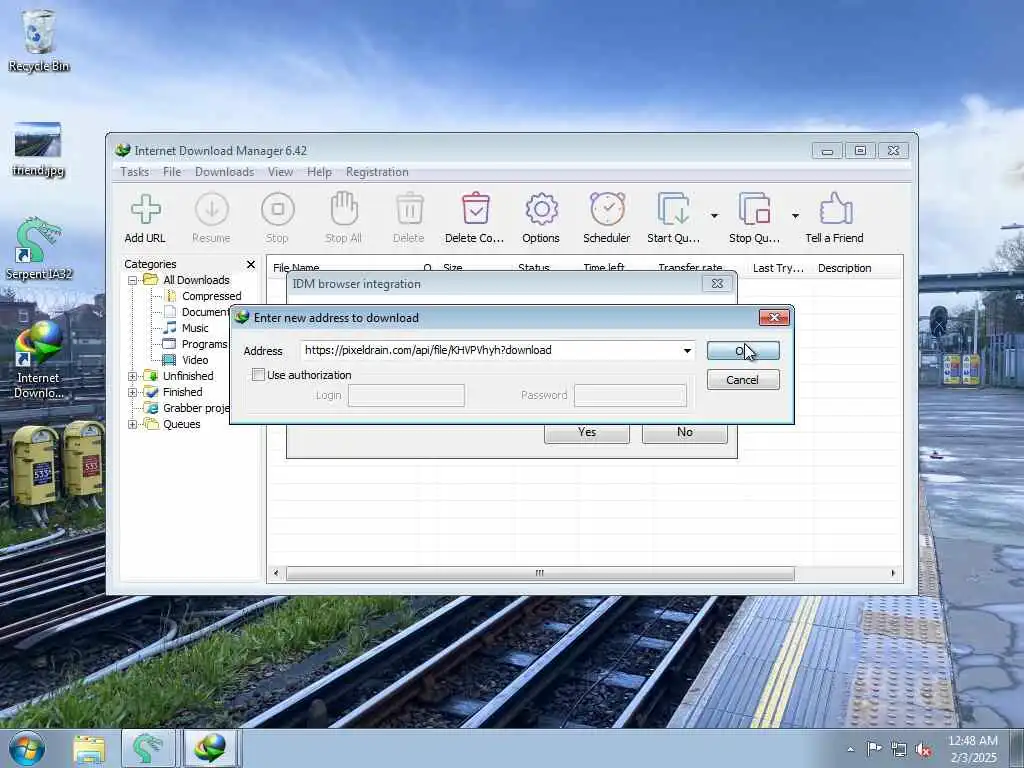This screenshot has width=1024, height=768.
Task: Click the Add URL toolbar icon
Action: click(x=145, y=210)
